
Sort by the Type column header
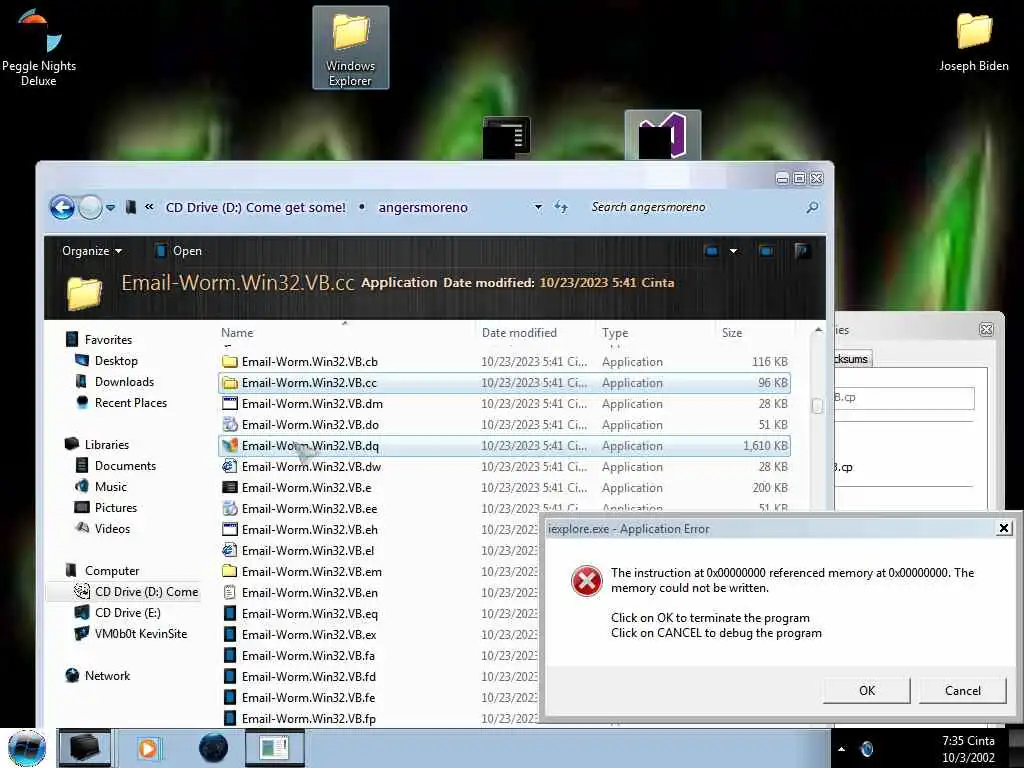615,332
